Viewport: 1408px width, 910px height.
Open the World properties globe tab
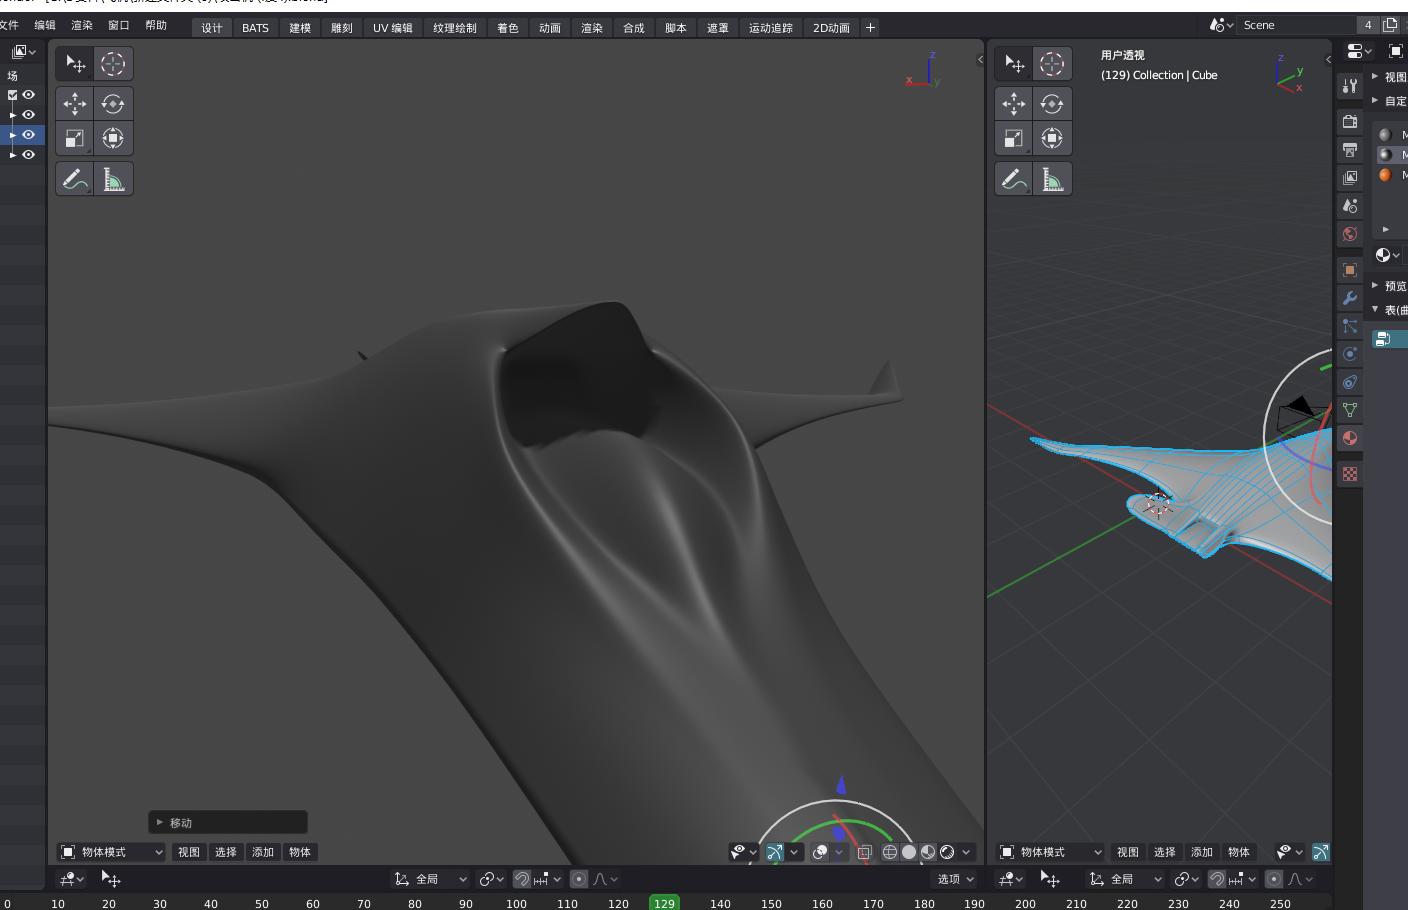(x=1350, y=234)
